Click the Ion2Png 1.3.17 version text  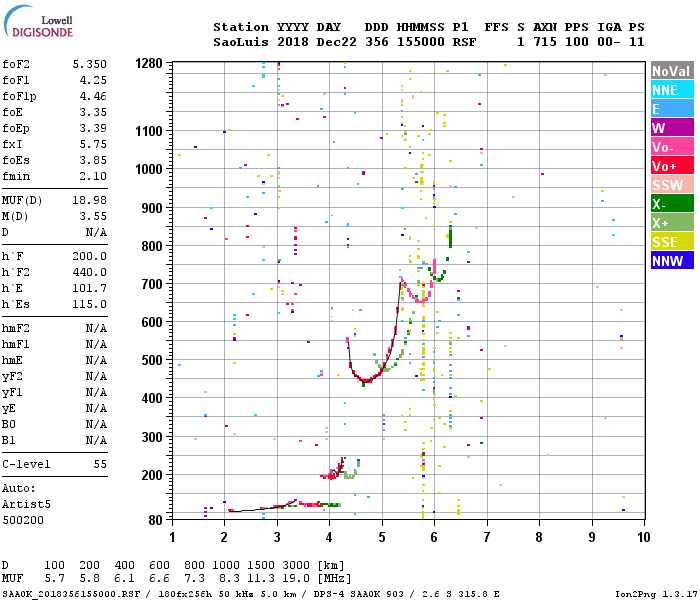656,594
